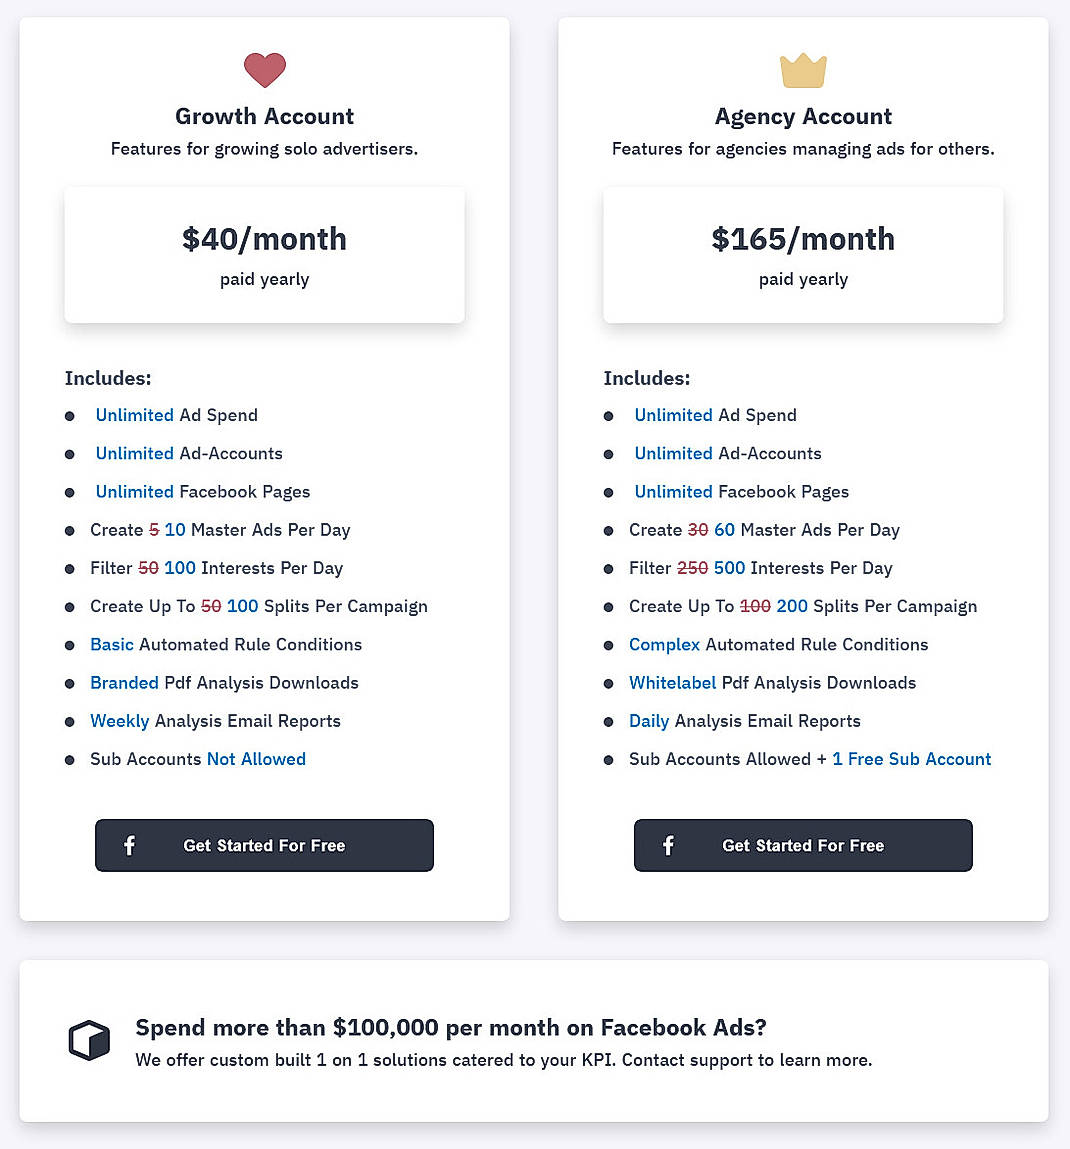Image resolution: width=1070 pixels, height=1149 pixels.
Task: Click Get Started For Free under Growth Account
Action: pyautogui.click(x=264, y=845)
